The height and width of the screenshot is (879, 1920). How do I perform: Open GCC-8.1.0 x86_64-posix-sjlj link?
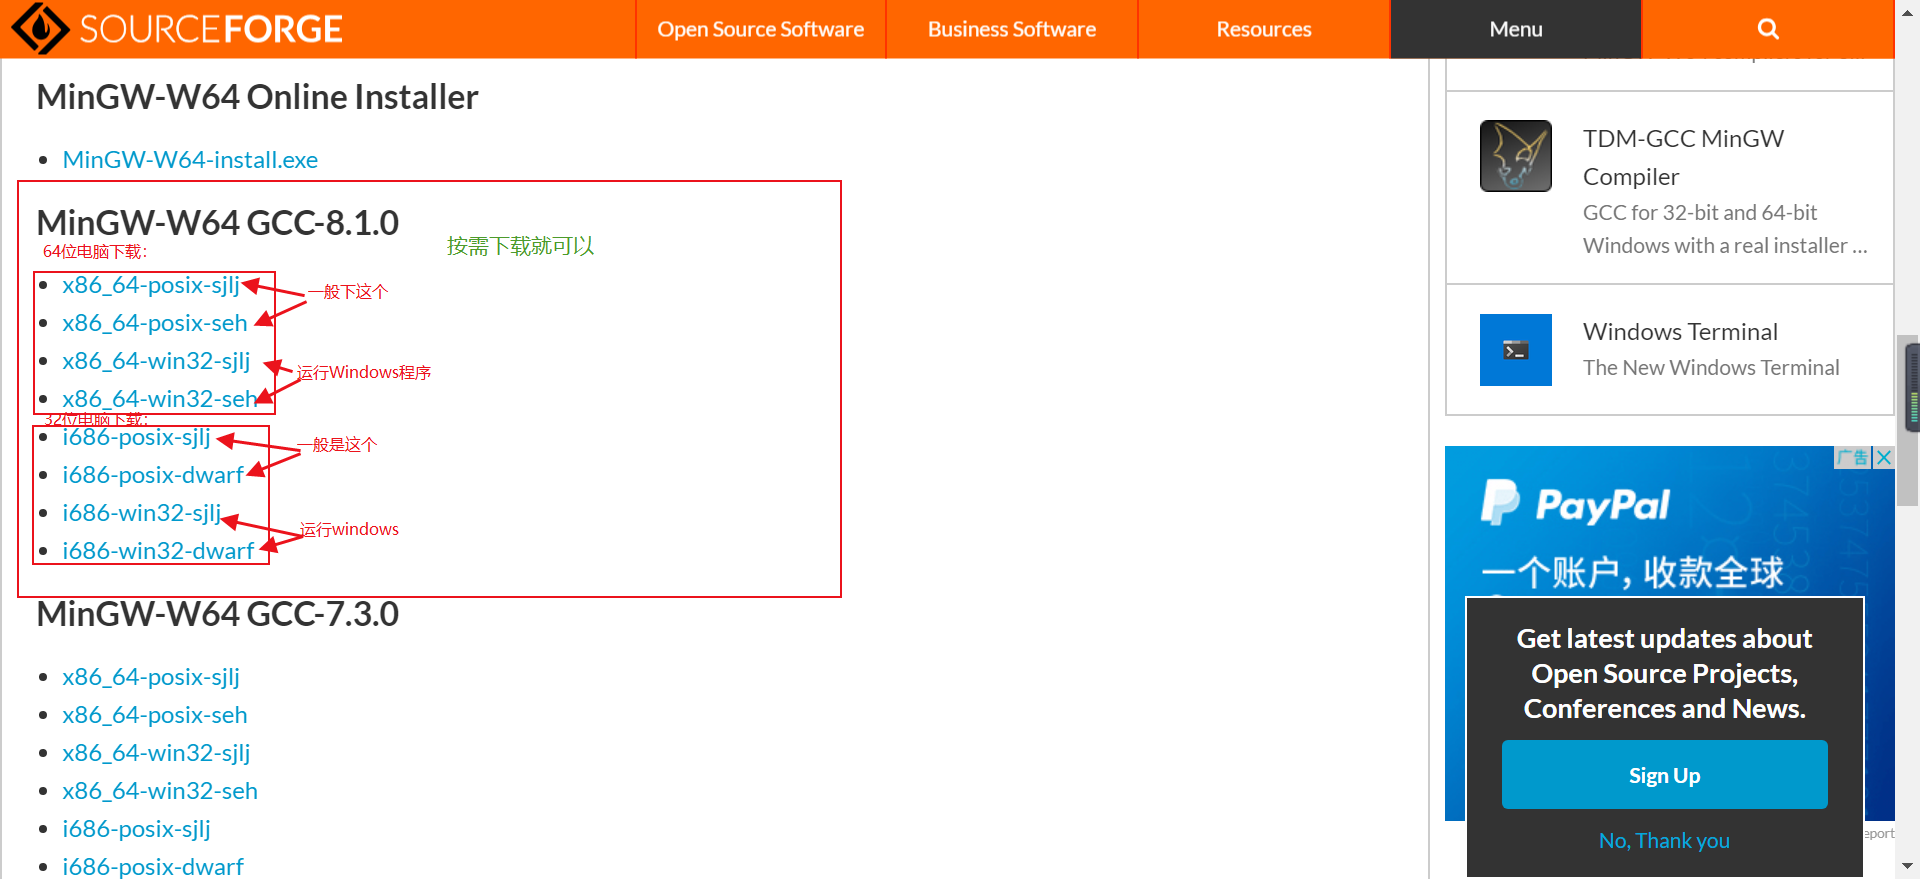151,285
